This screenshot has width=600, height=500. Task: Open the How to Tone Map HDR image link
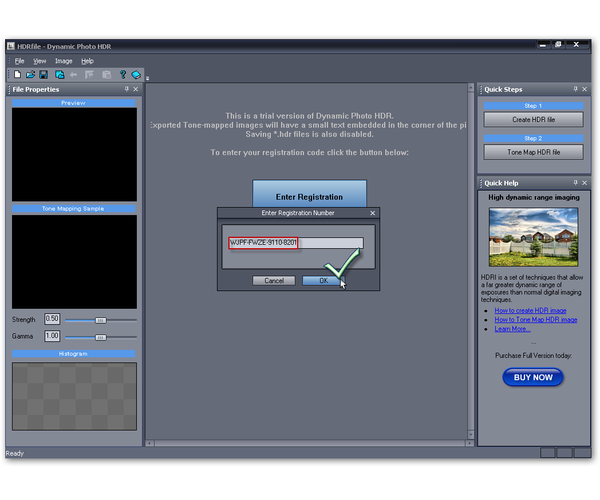click(536, 320)
